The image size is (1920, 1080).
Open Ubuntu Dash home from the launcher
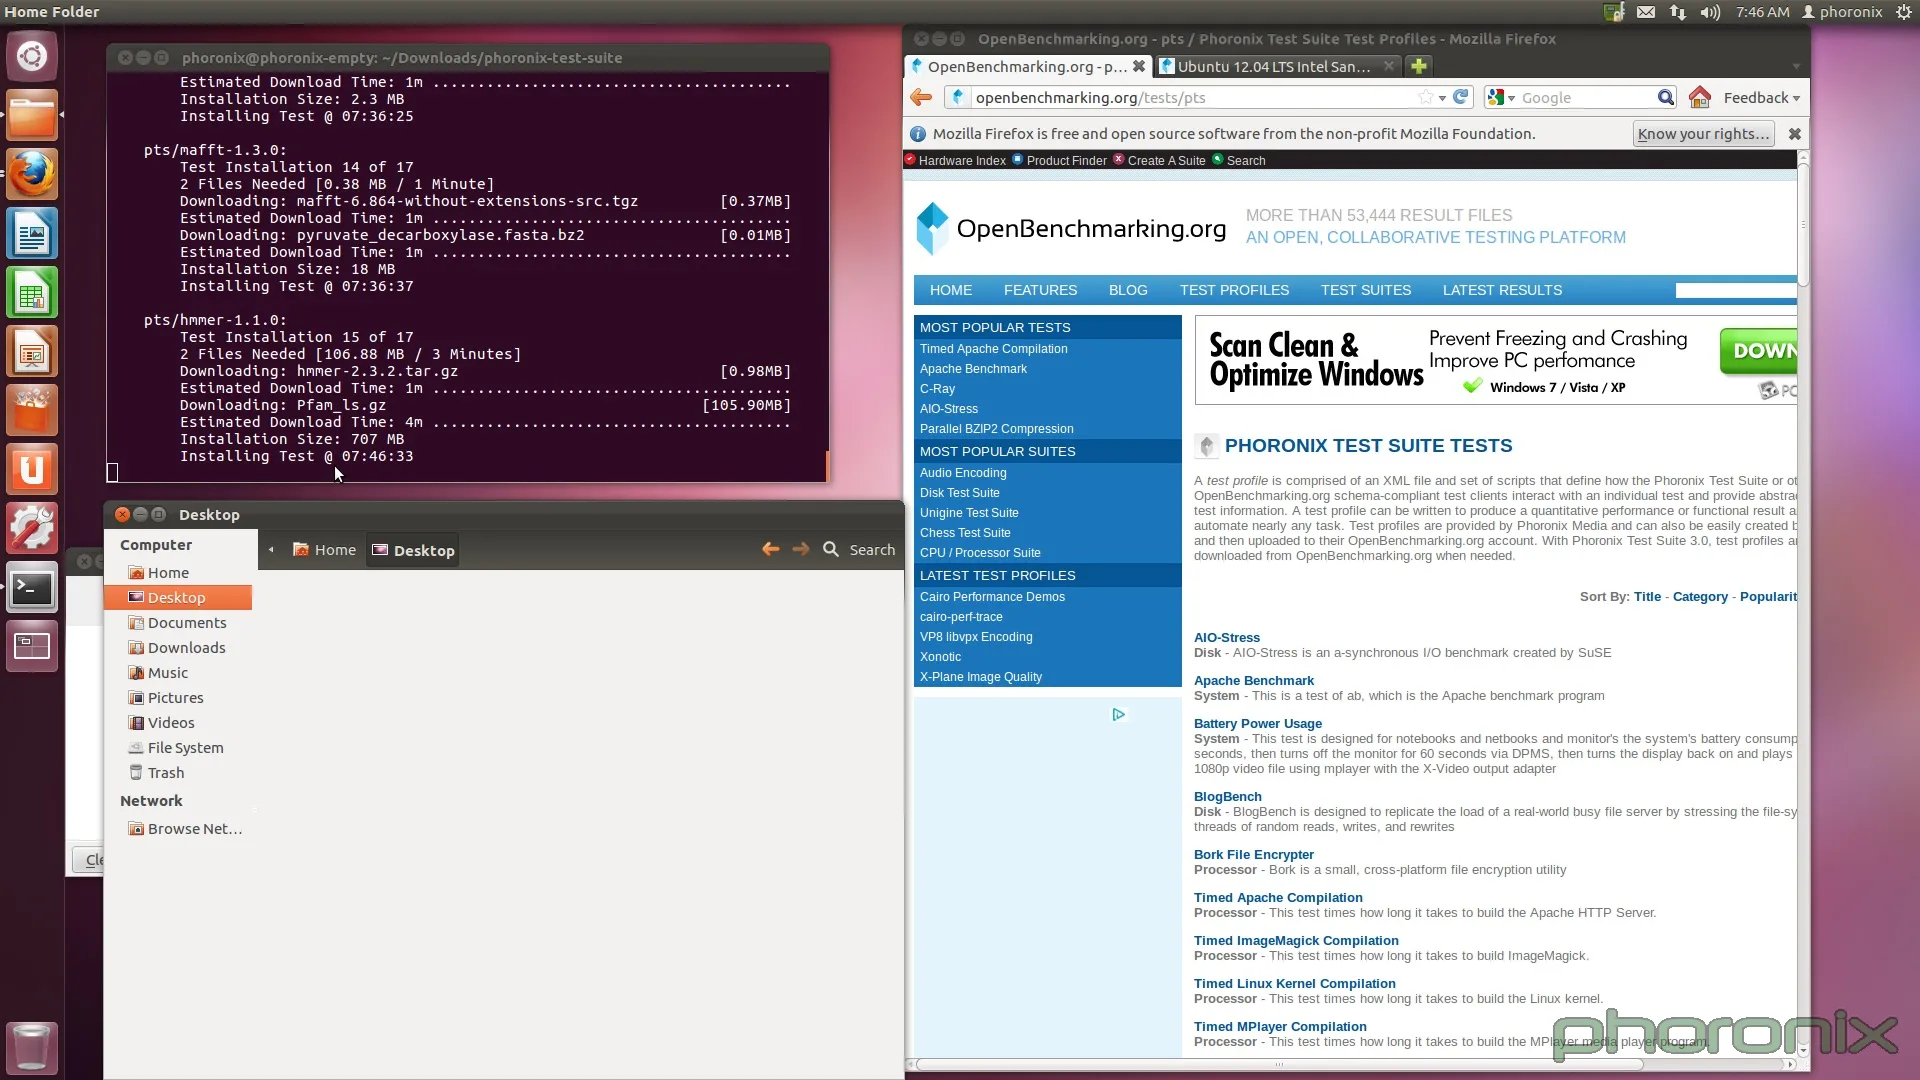tap(32, 56)
